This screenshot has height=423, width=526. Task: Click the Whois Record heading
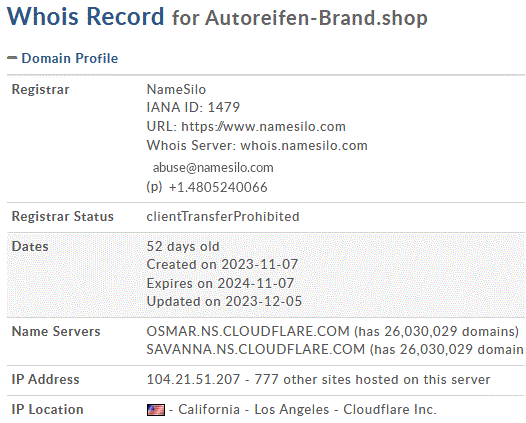[x=86, y=16]
